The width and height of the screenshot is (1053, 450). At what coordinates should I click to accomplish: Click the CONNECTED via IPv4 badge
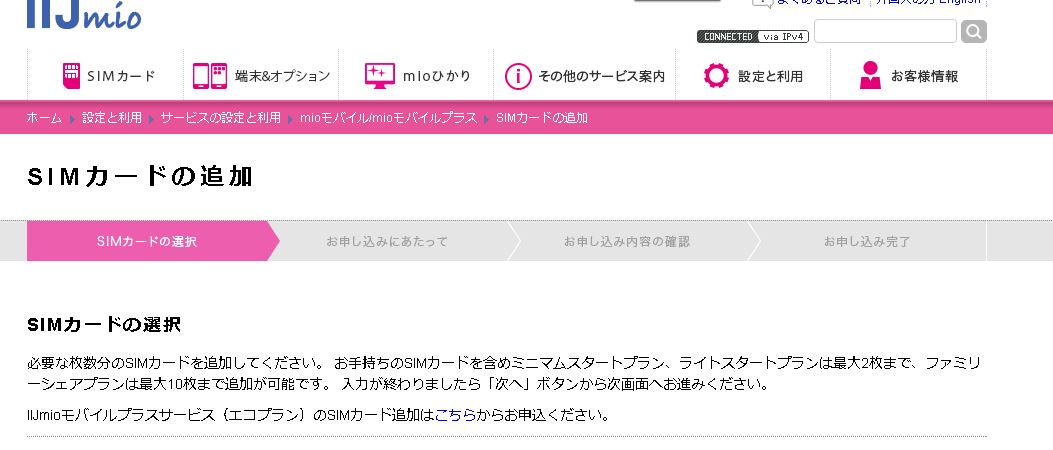[753, 36]
